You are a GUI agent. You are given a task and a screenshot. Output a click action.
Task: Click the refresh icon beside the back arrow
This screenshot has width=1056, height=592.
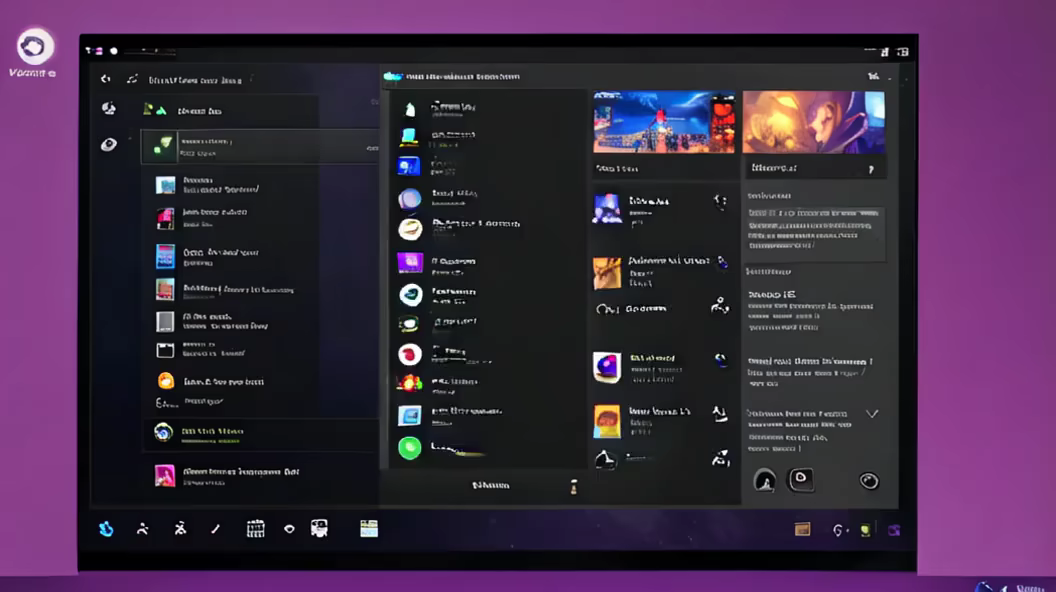click(132, 79)
